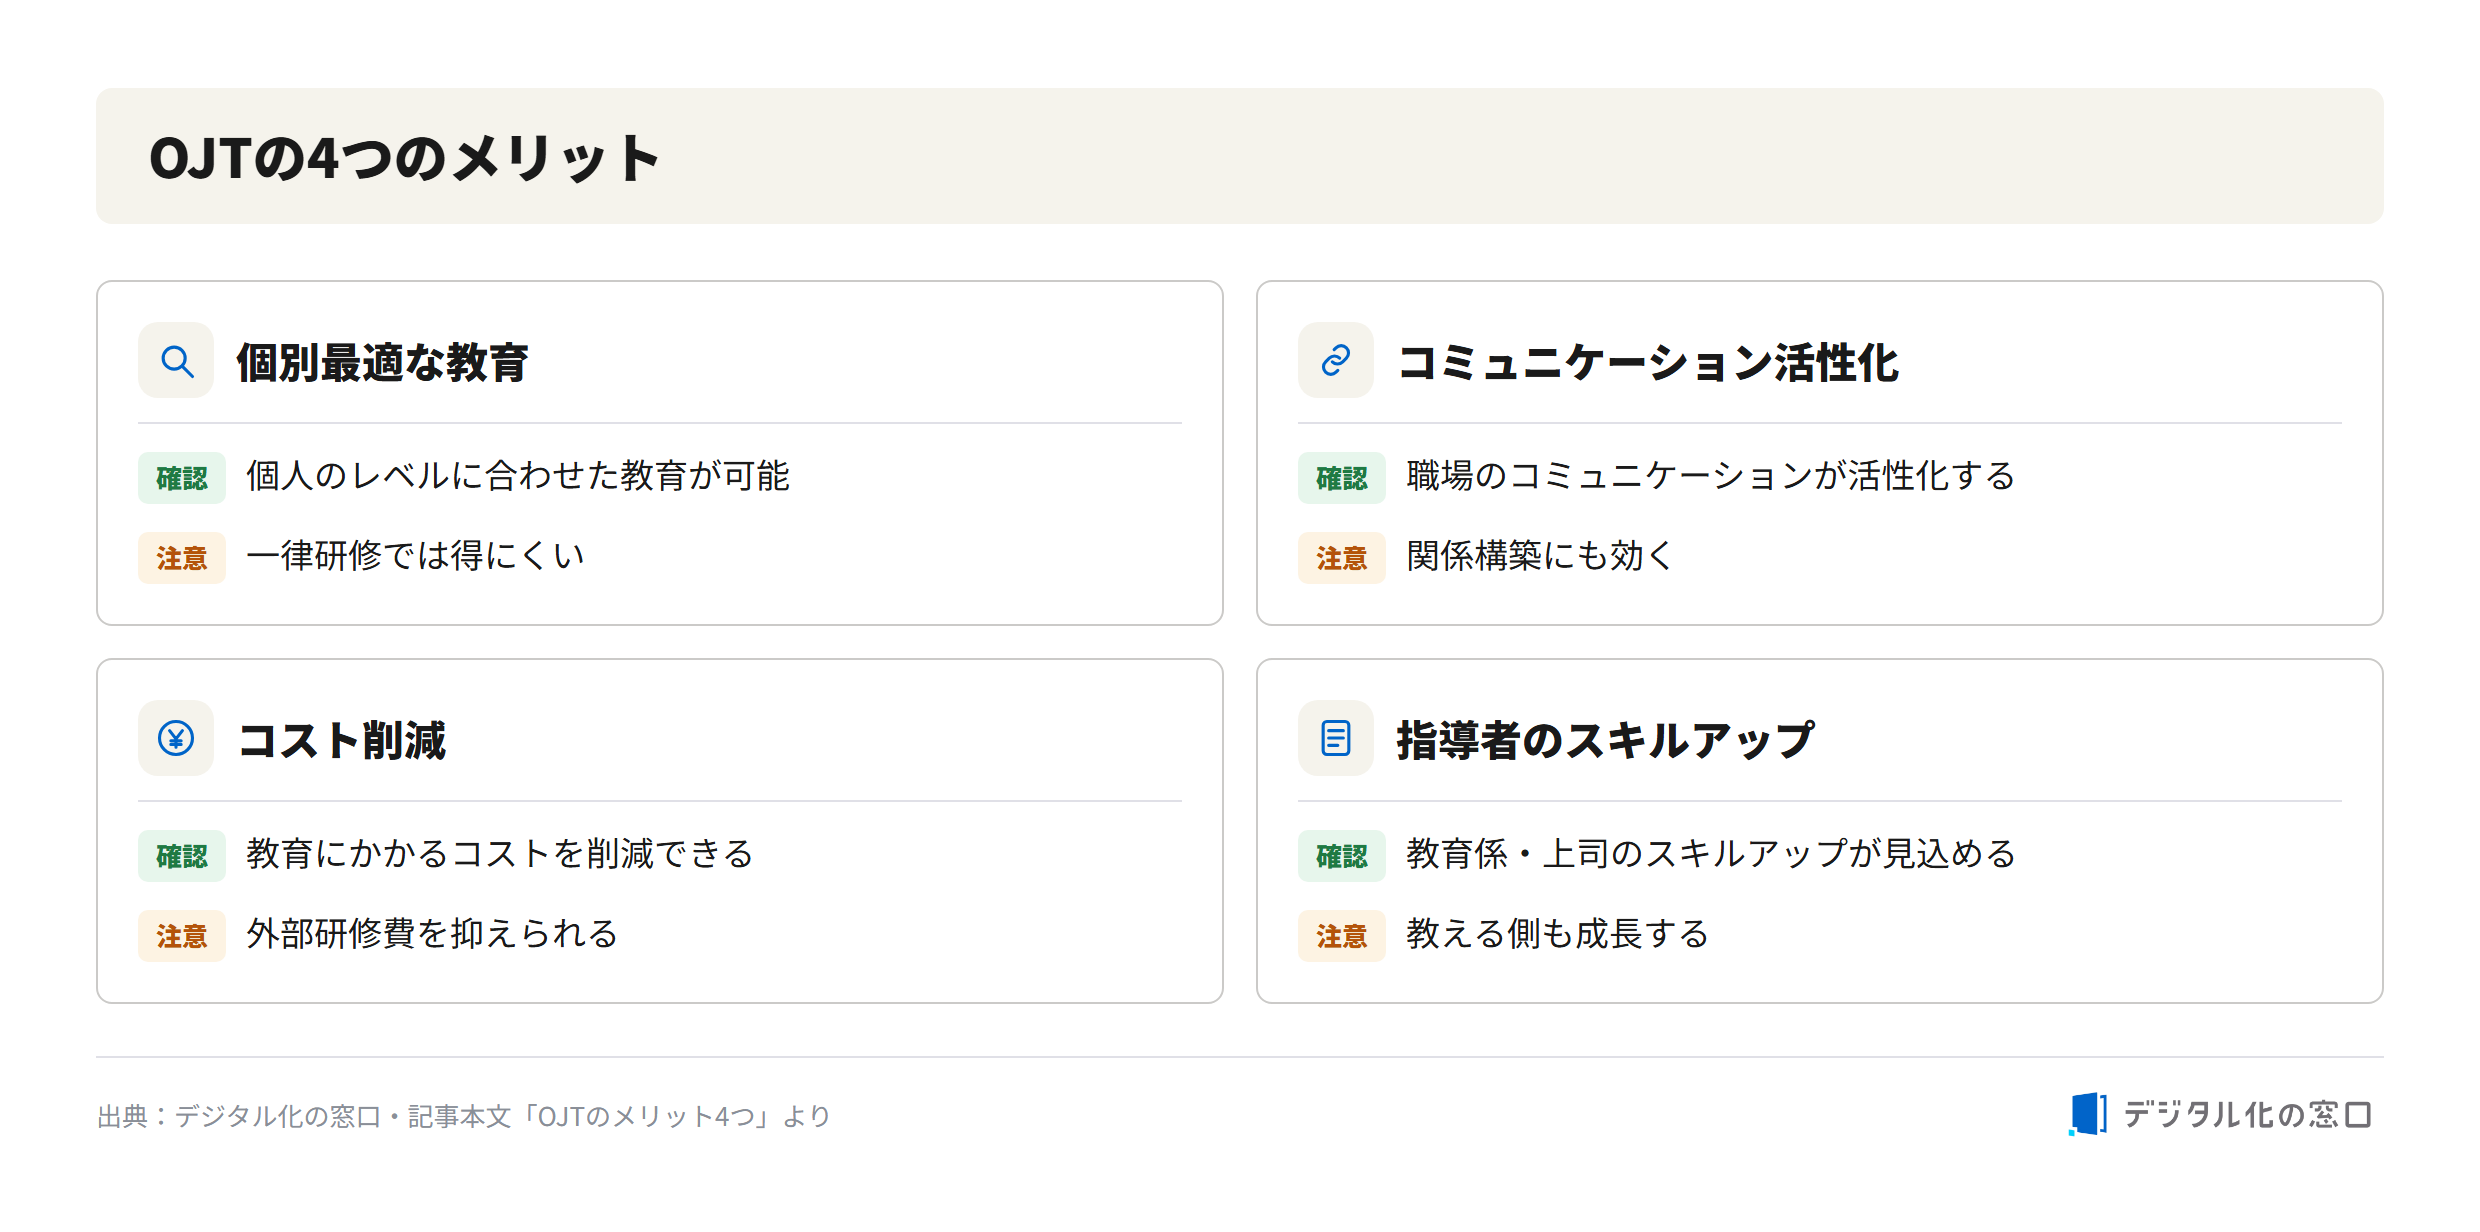The image size is (2480, 1232).
Task: Click the magnifying glass icon beside 個別最適な教育
Action: 177,361
